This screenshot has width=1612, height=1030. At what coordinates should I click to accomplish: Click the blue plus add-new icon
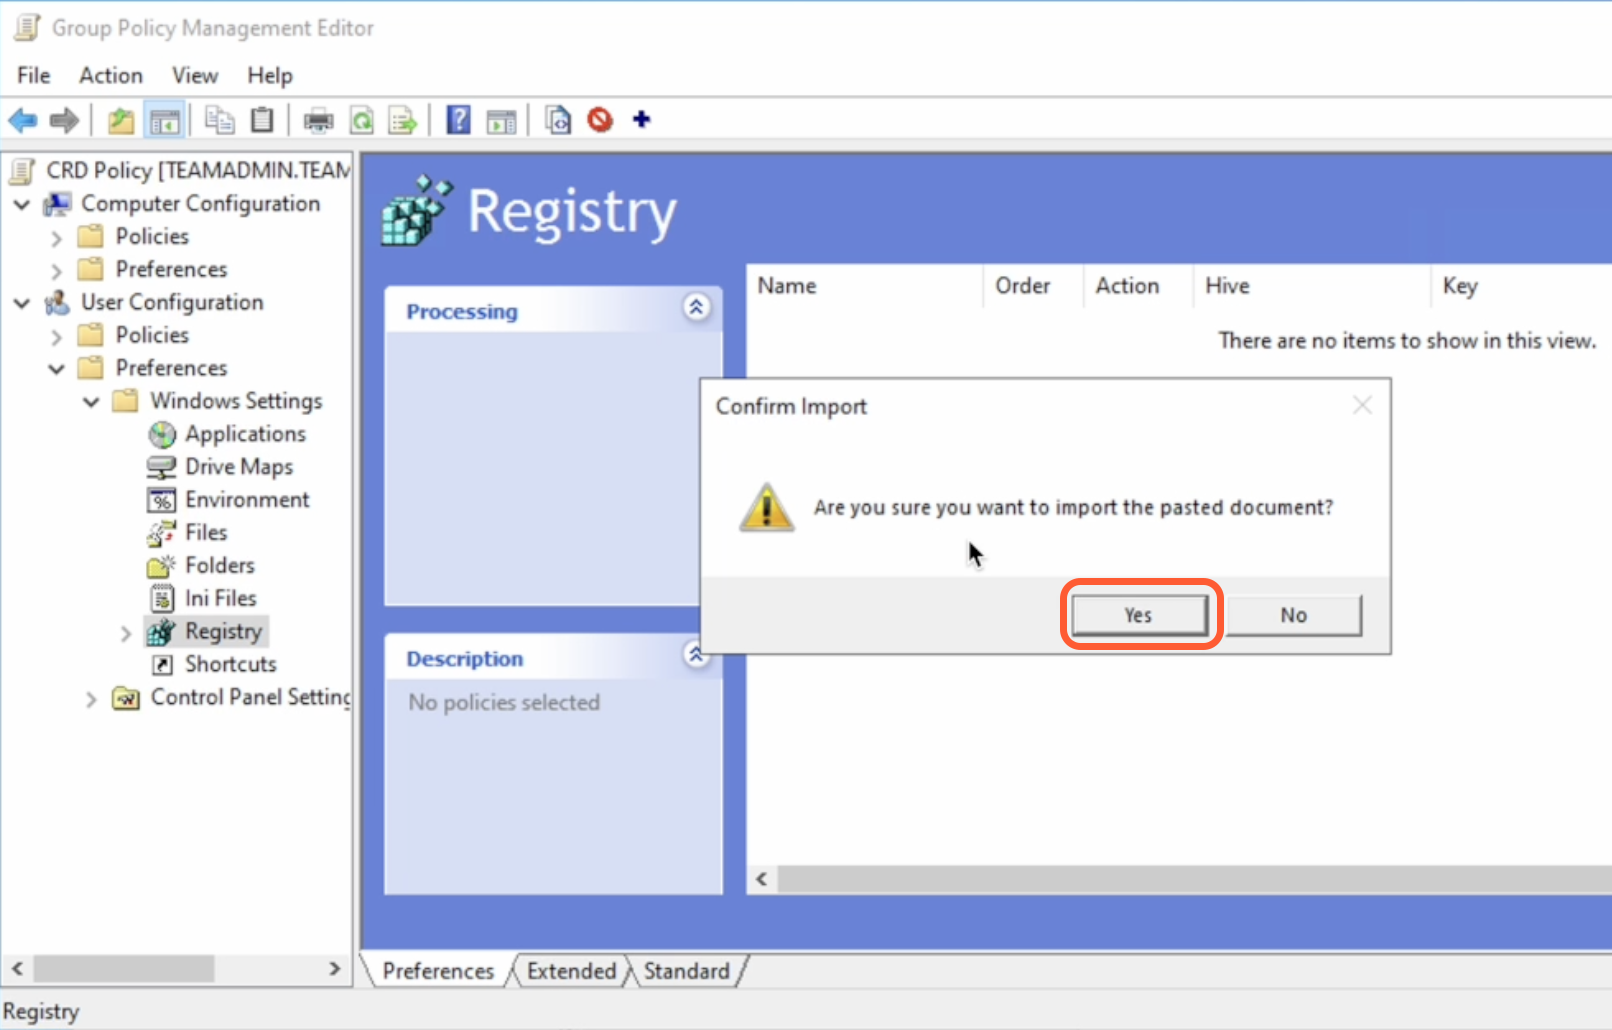[x=642, y=120]
